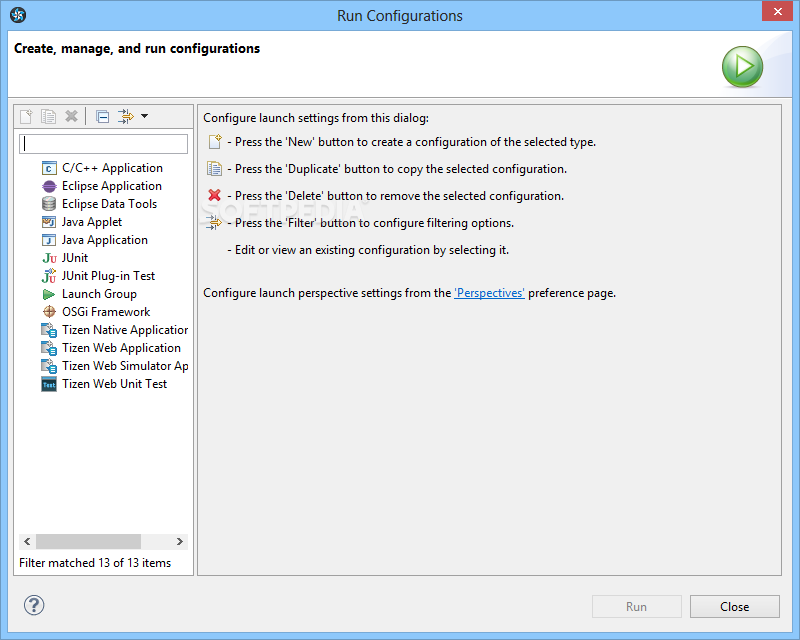Select the OSGi Framework icon

49,312
